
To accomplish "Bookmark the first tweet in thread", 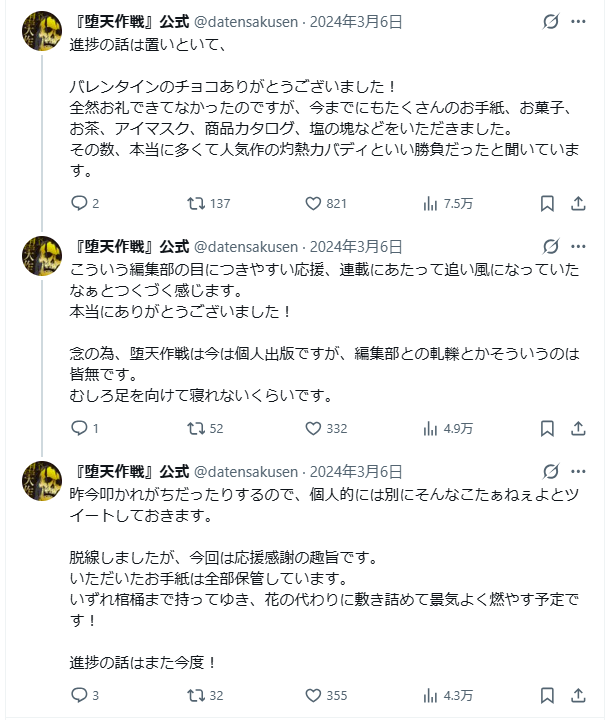I will [547, 203].
